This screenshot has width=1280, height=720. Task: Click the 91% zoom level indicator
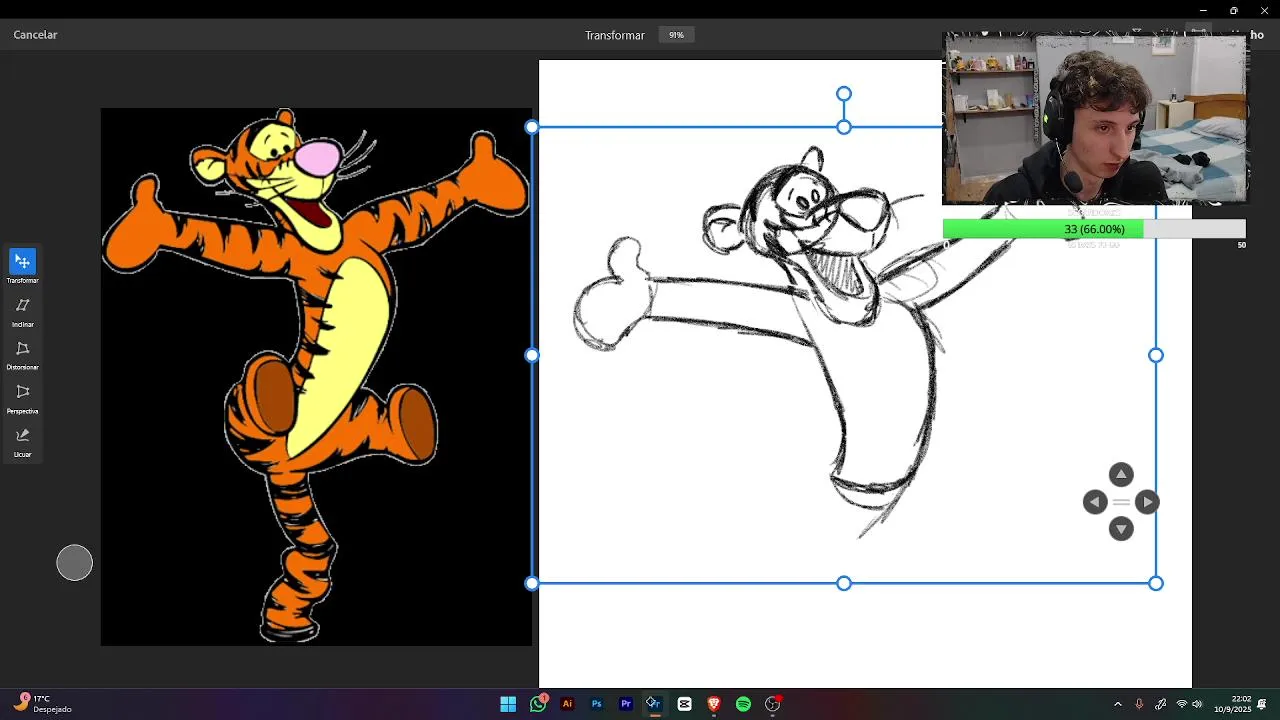677,35
